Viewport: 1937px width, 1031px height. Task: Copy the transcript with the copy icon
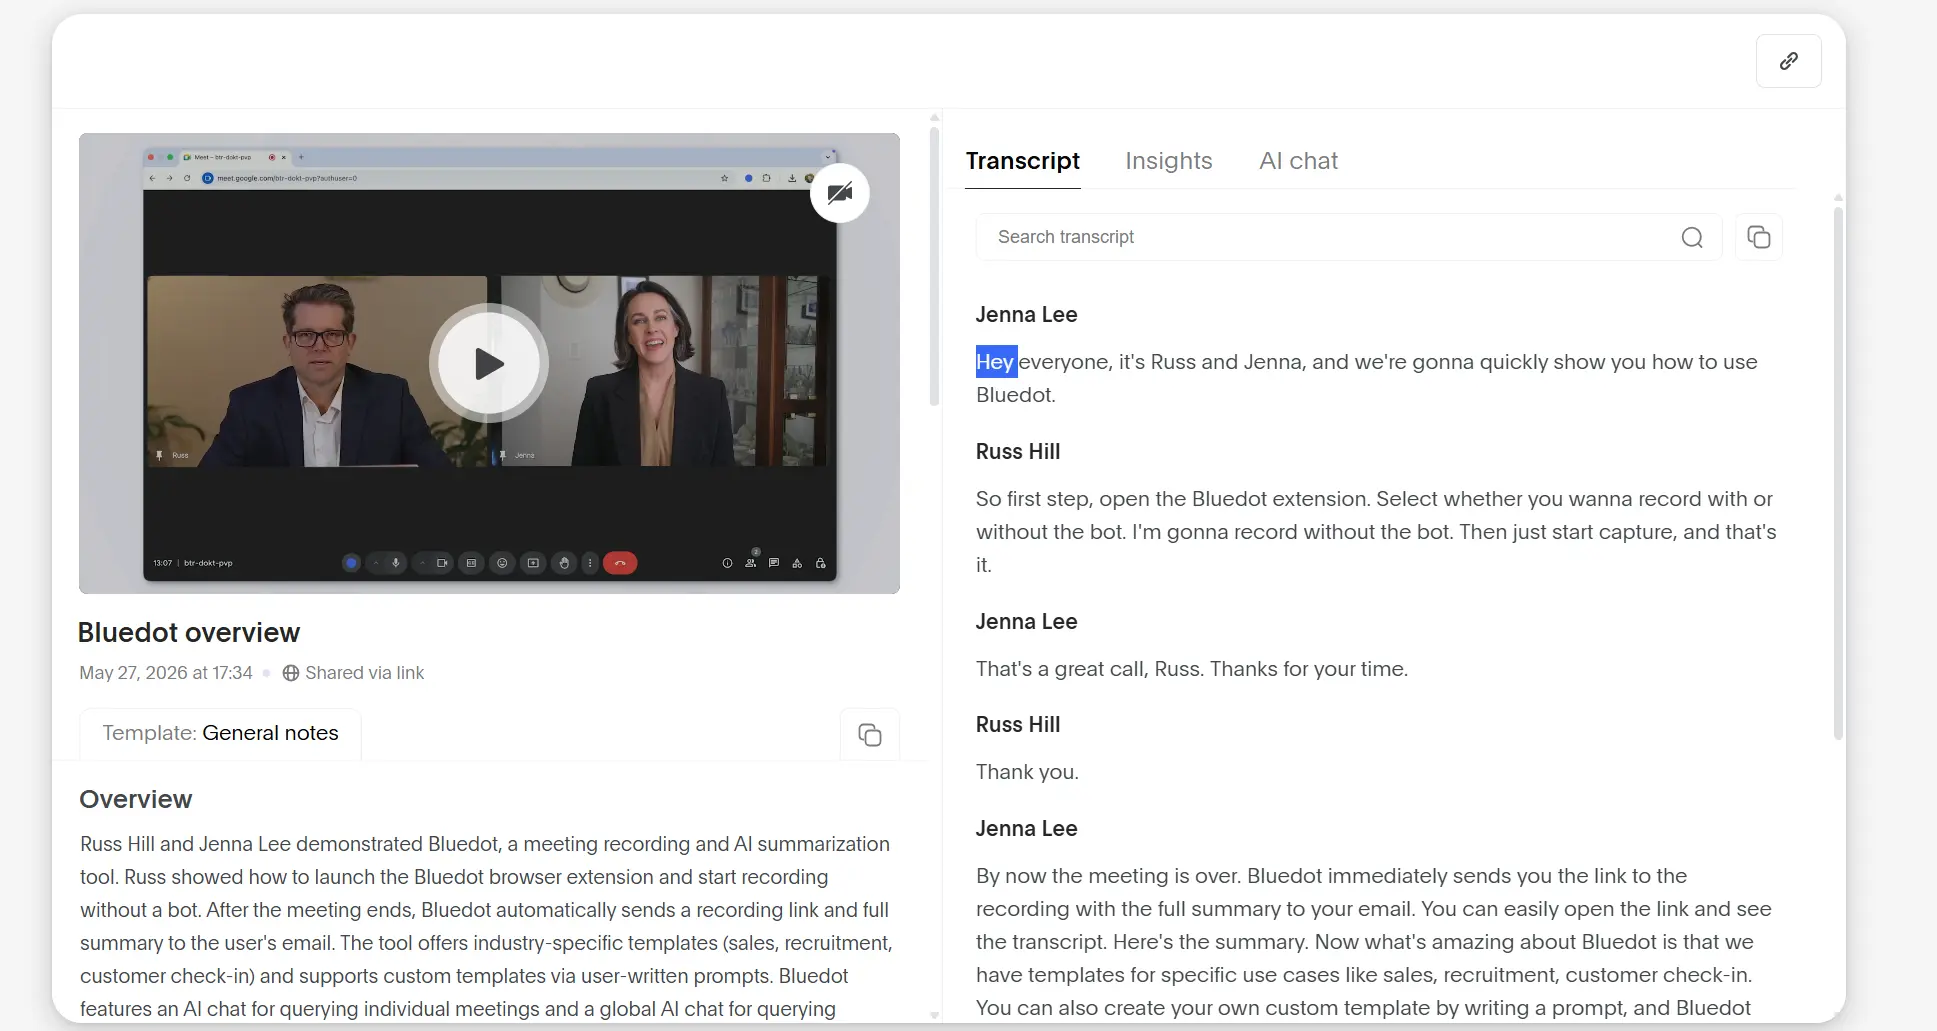[x=1758, y=237]
